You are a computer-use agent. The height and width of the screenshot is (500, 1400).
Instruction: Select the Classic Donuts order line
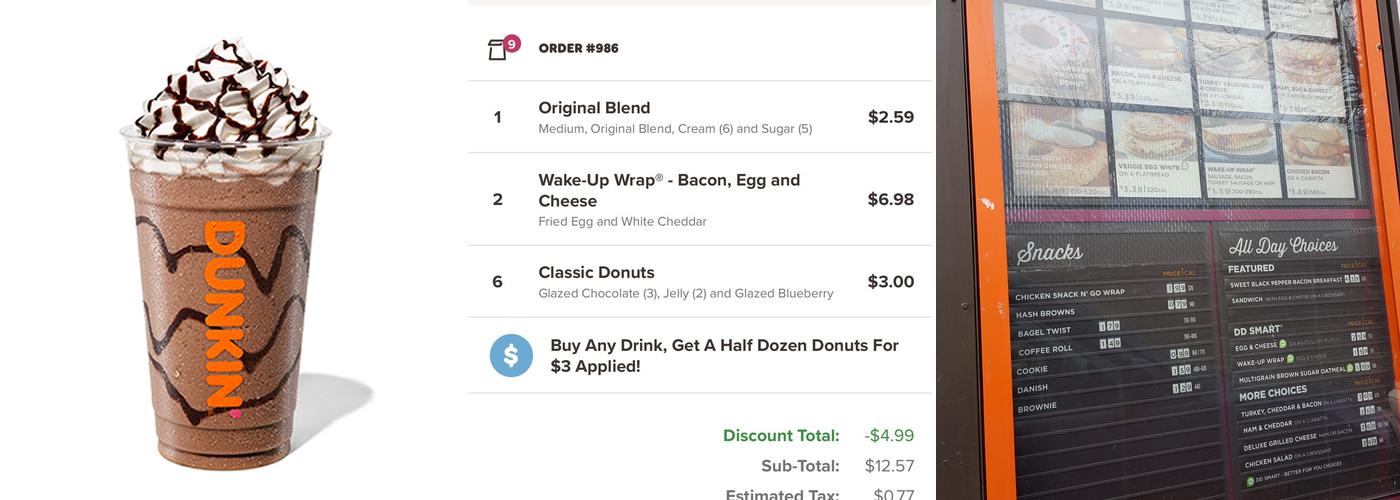click(596, 272)
